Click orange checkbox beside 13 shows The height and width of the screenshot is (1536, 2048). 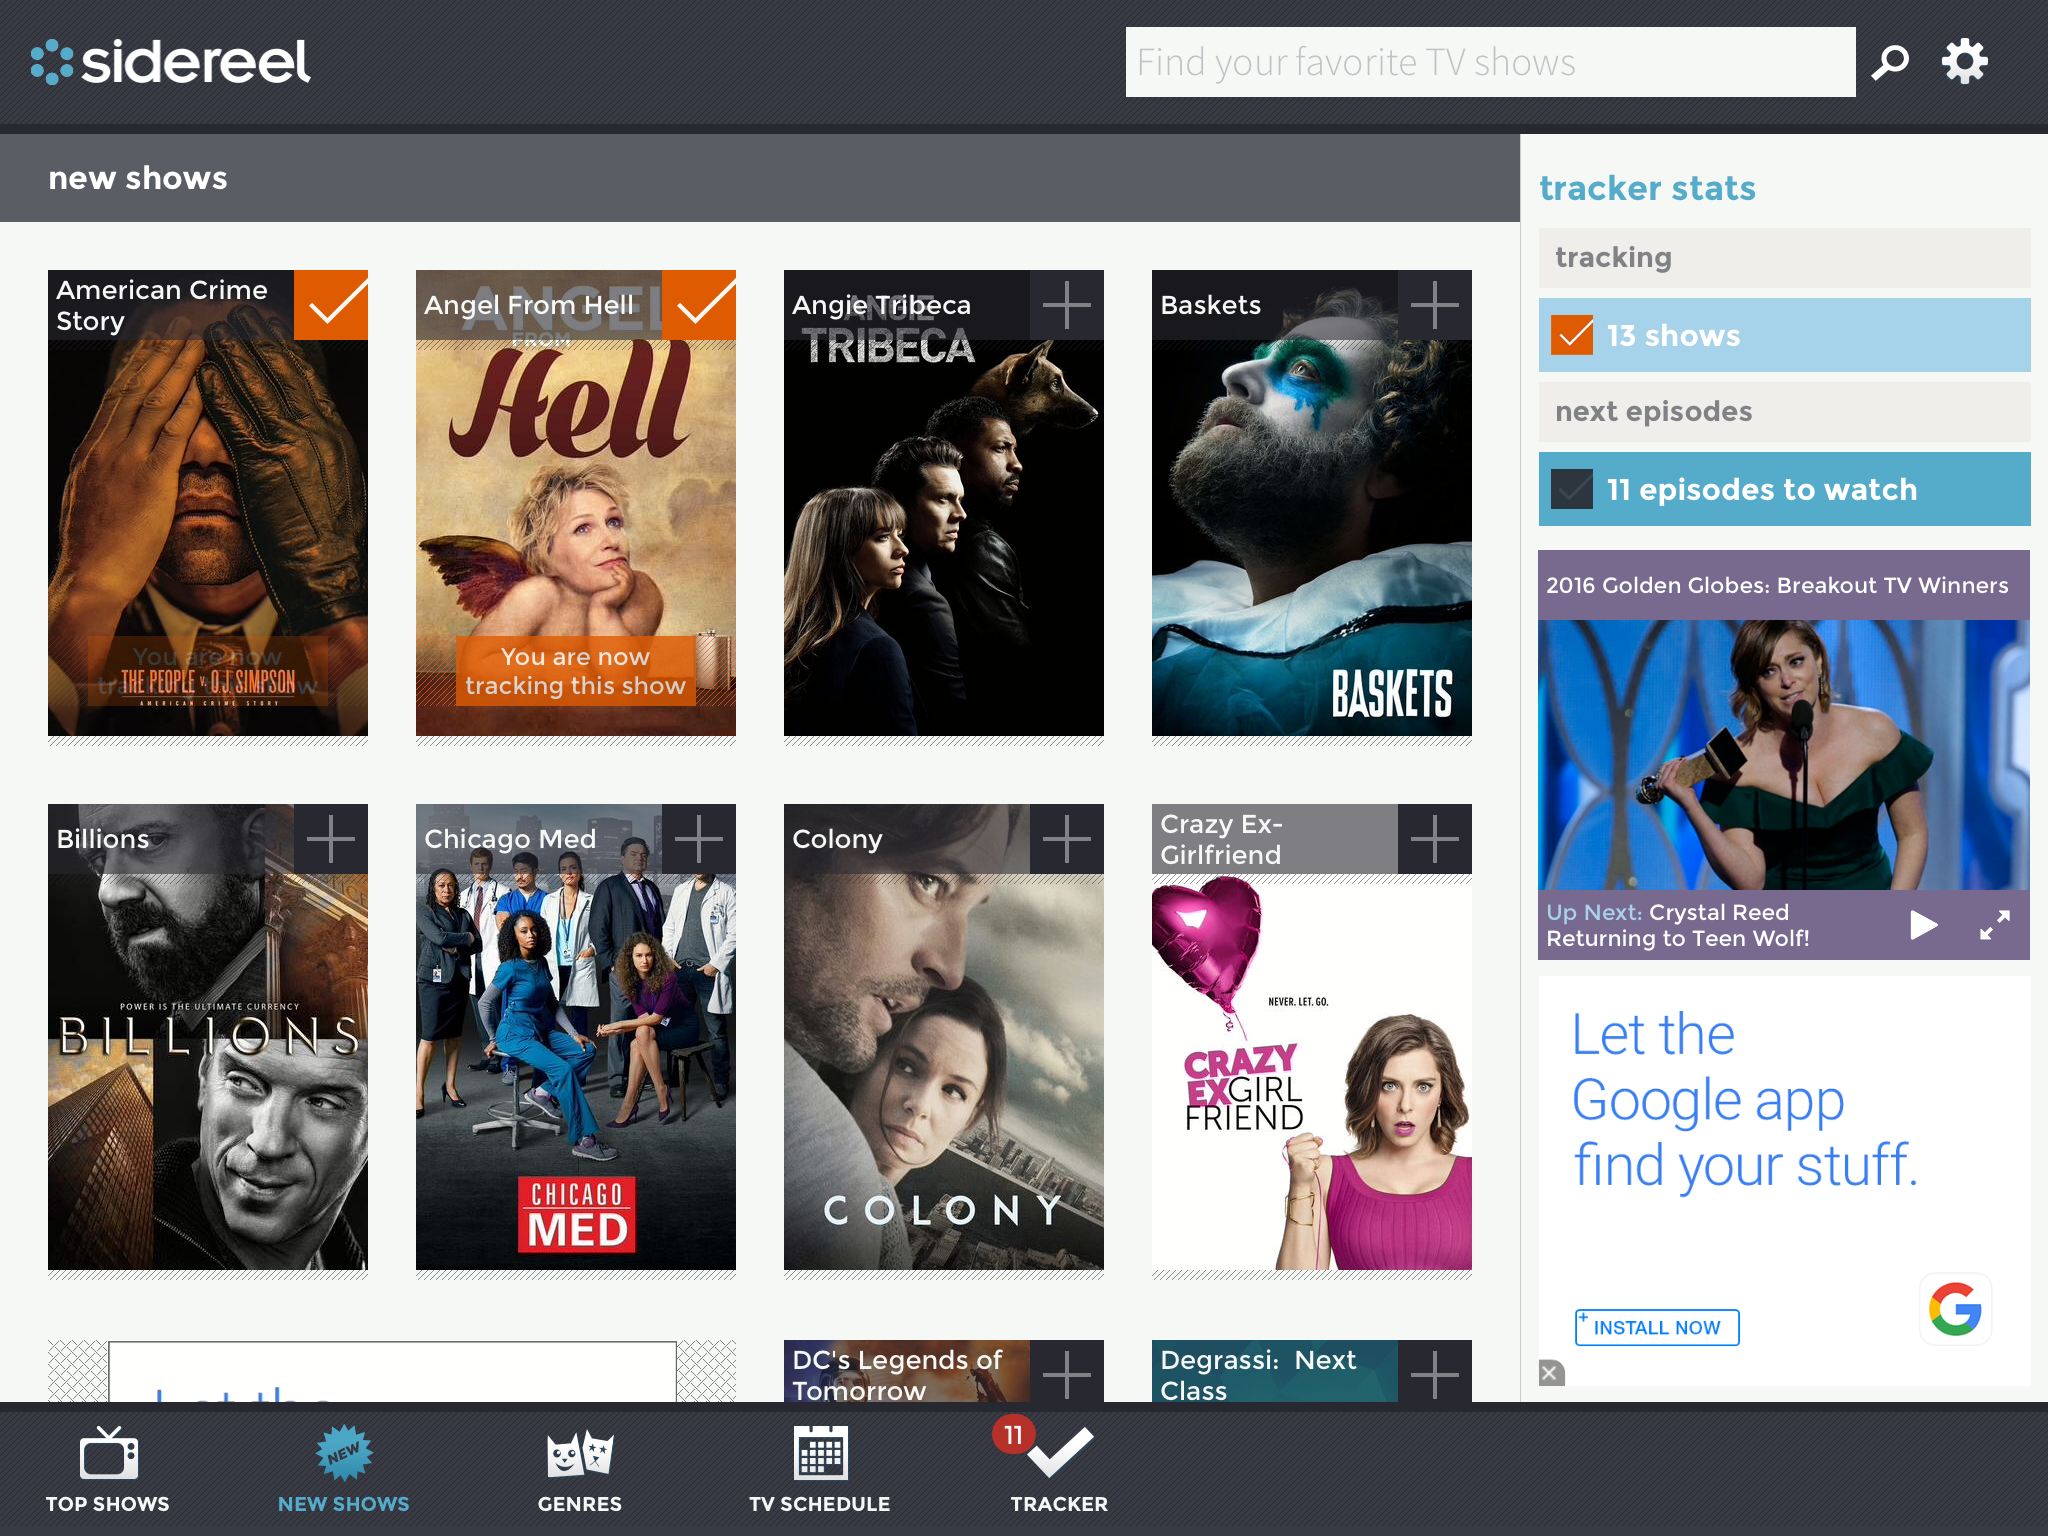[1572, 335]
